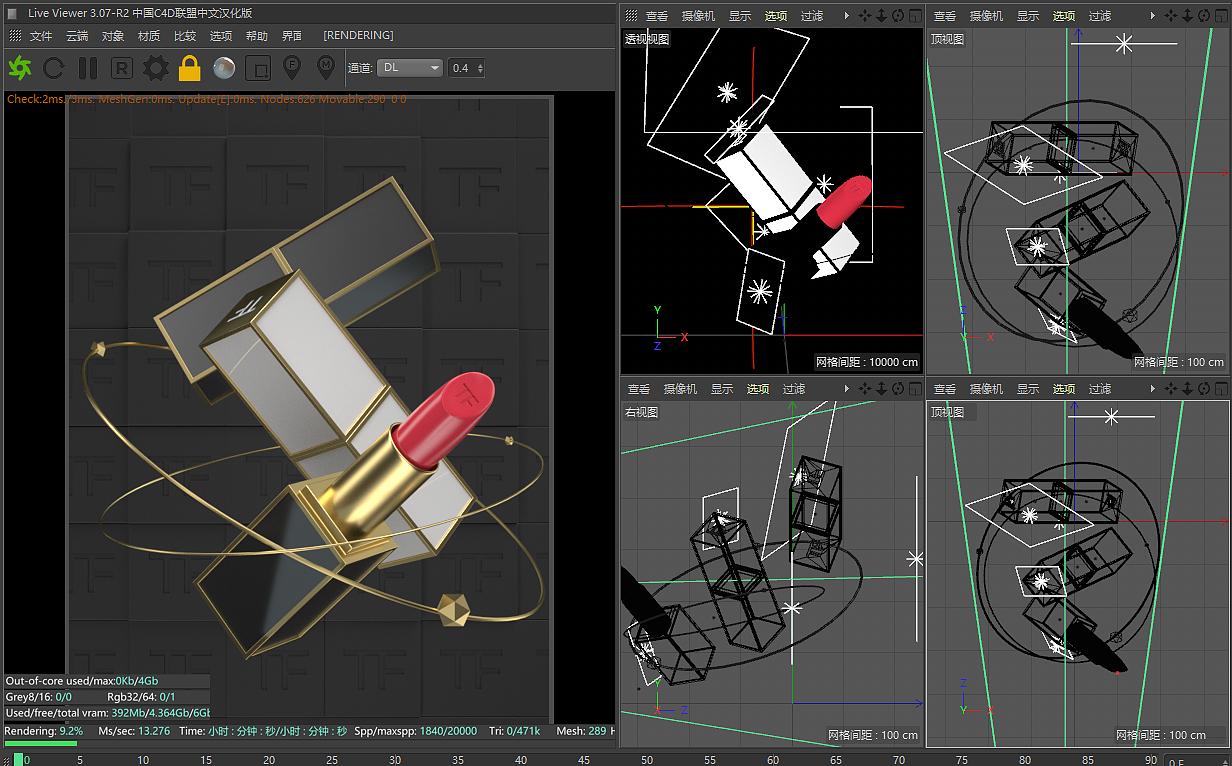
Task: Click the rotate-camera icon in lower-right top view
Action: (1204, 389)
